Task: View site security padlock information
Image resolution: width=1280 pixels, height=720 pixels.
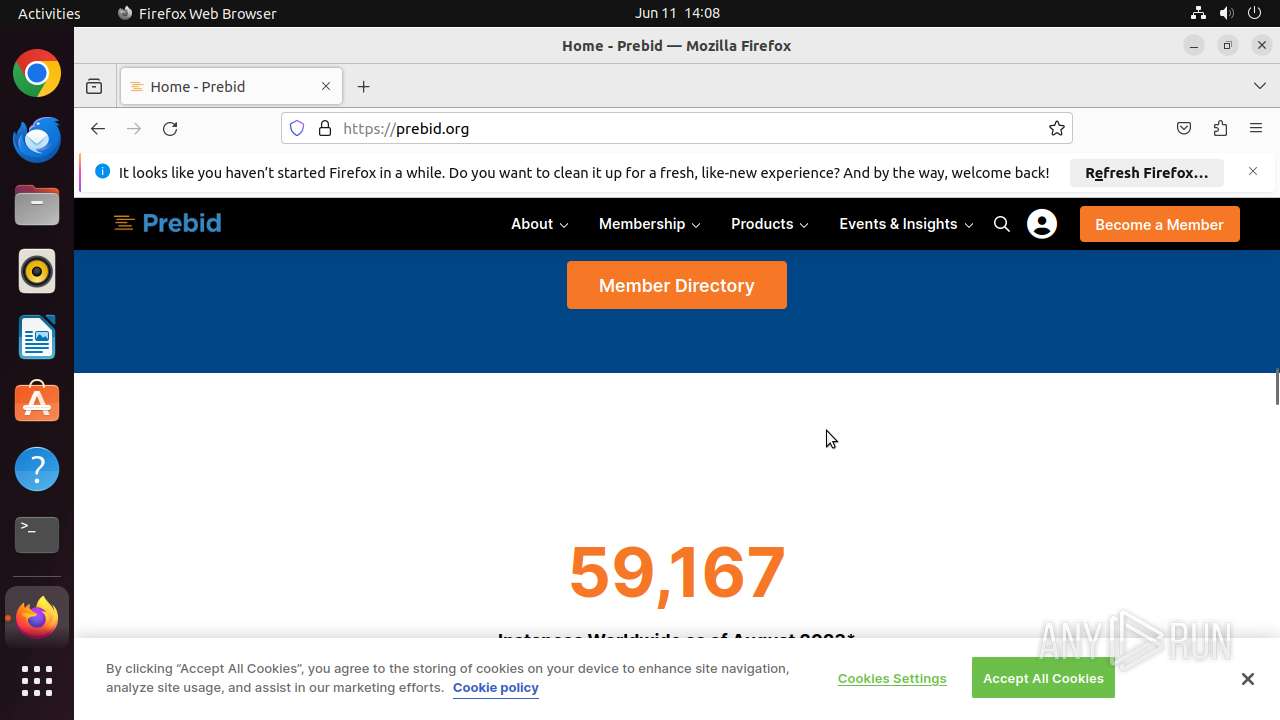Action: coord(324,128)
